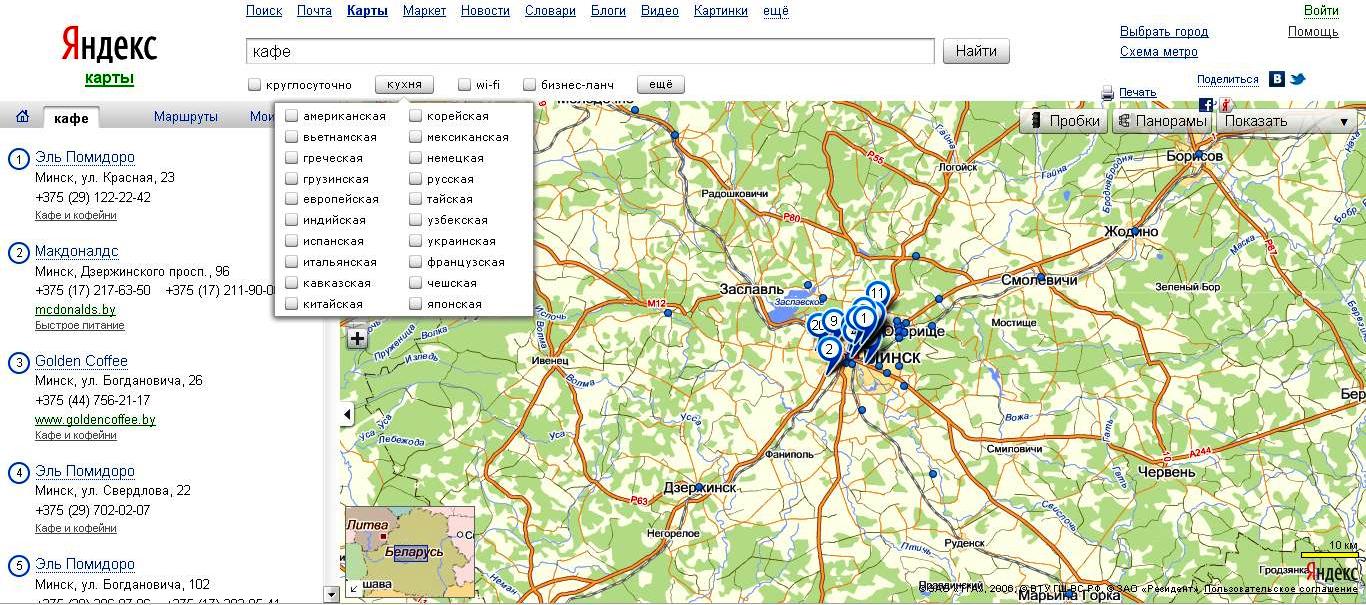Screen dimensions: 1366x605
Task: Click the map marker numbered 2
Action: (828, 349)
